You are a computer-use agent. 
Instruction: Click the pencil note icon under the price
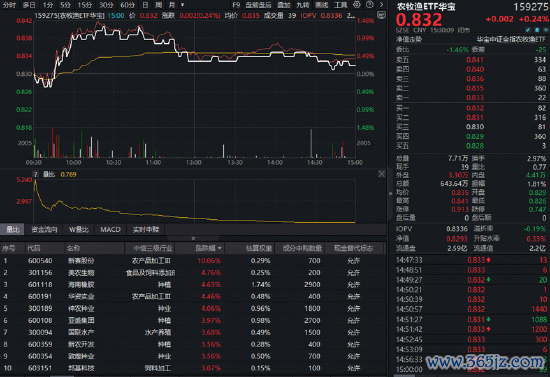click(x=528, y=31)
